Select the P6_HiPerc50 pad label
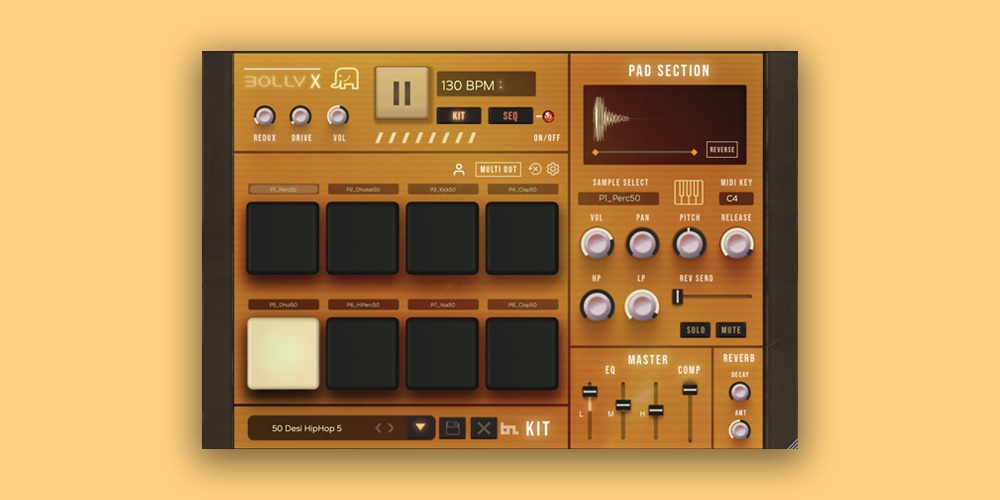This screenshot has width=1000, height=500. tap(363, 305)
